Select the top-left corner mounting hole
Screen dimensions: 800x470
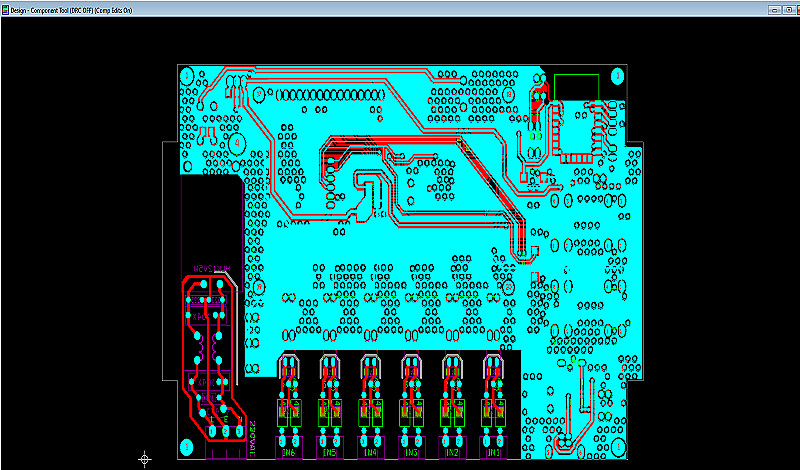coord(187,76)
